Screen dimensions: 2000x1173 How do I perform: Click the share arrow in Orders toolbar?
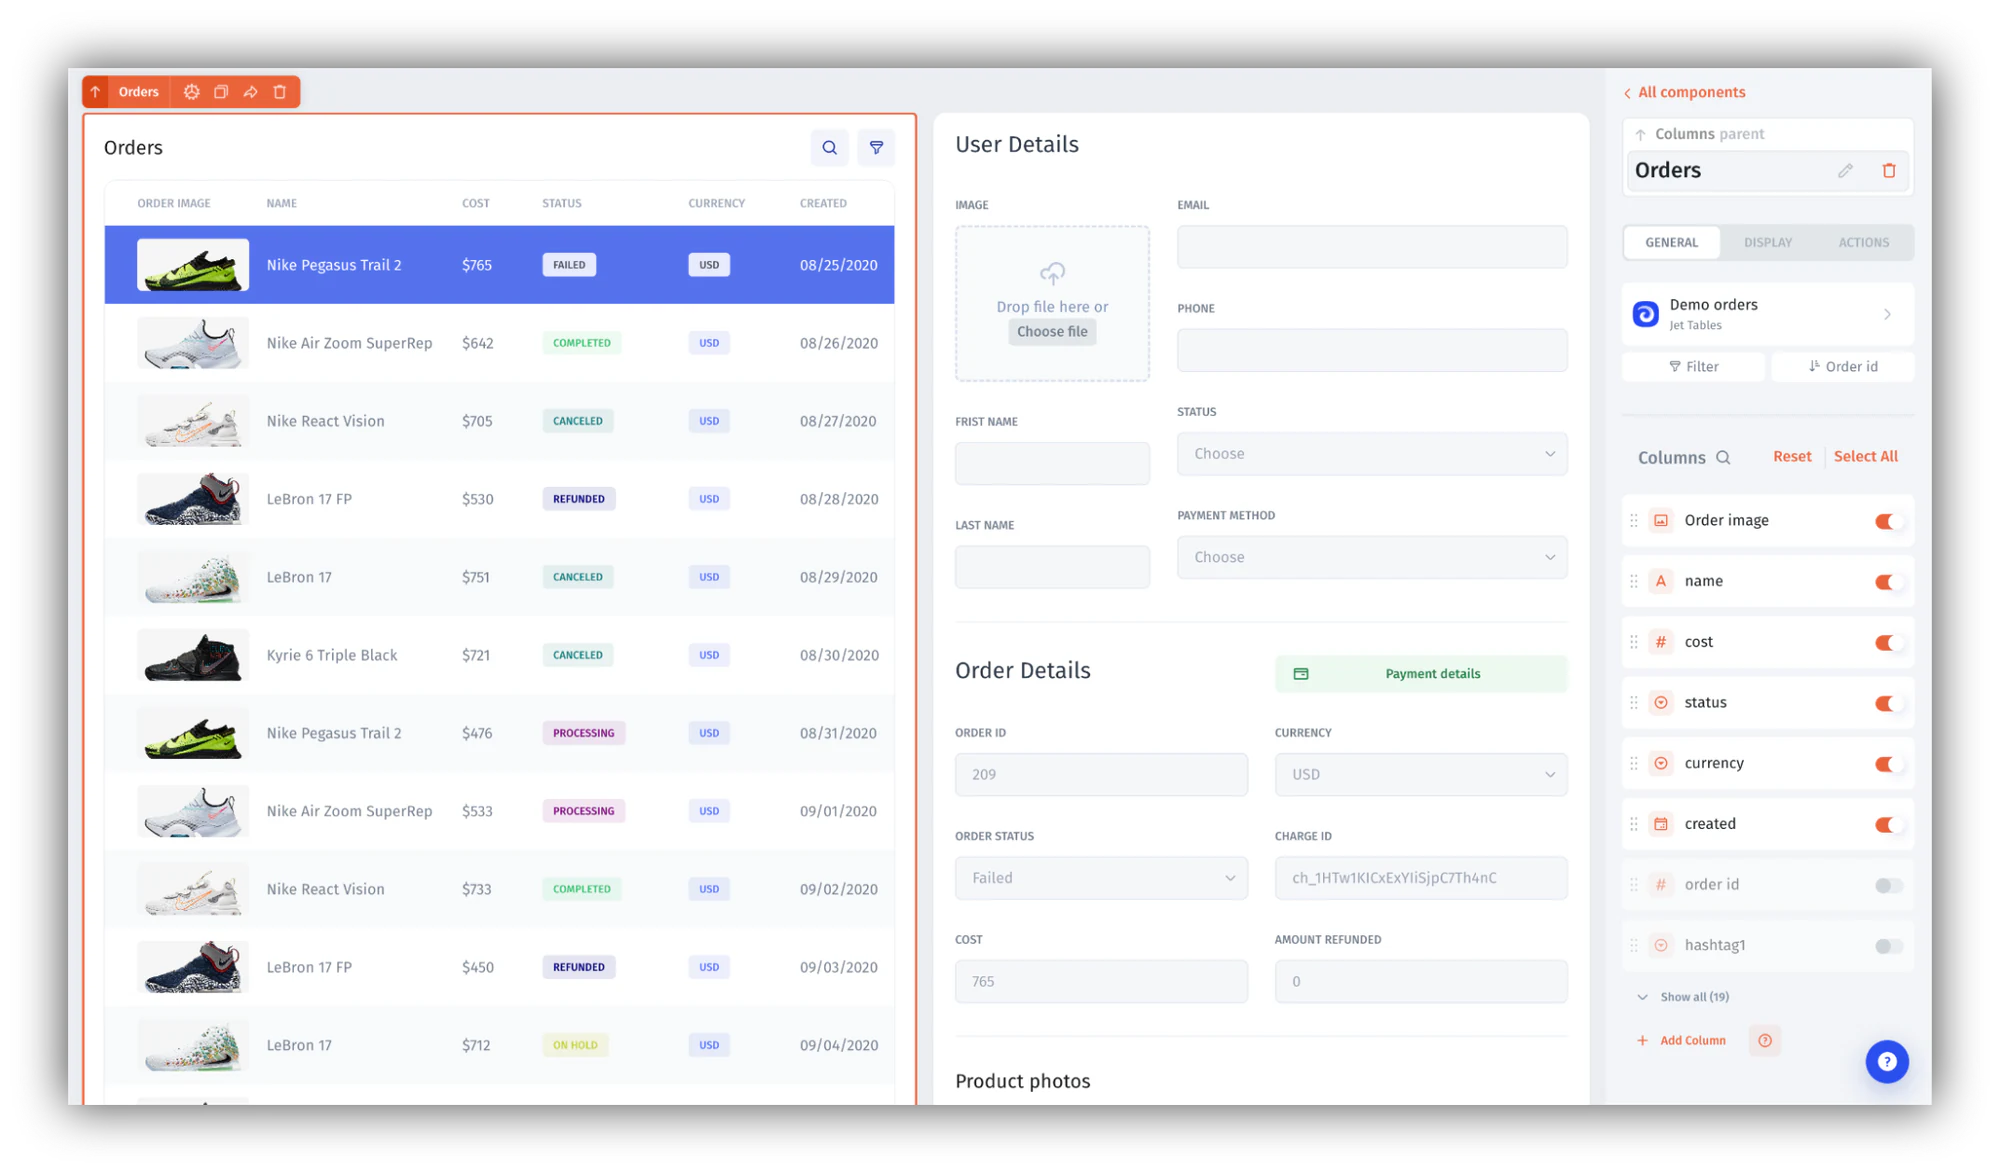251,92
